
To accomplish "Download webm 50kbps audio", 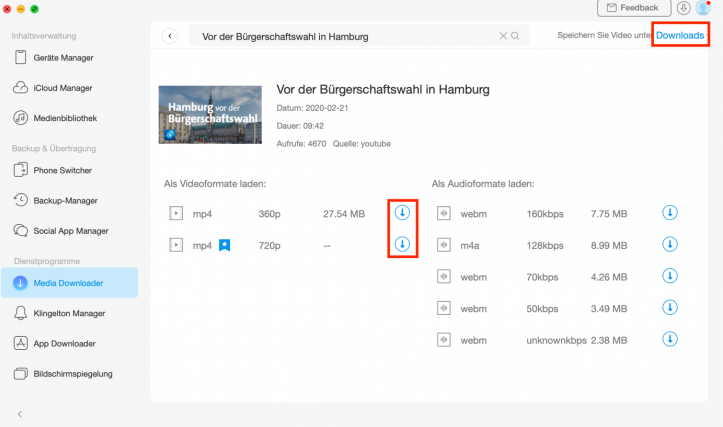I will click(670, 308).
